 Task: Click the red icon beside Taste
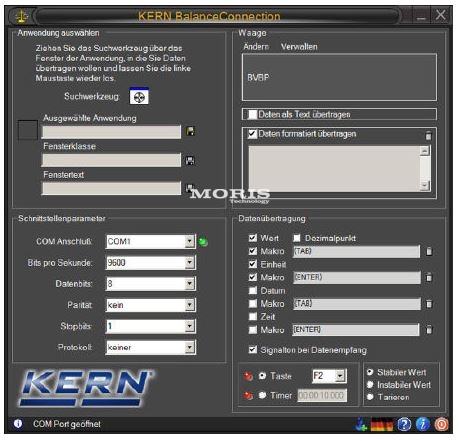tap(248, 376)
